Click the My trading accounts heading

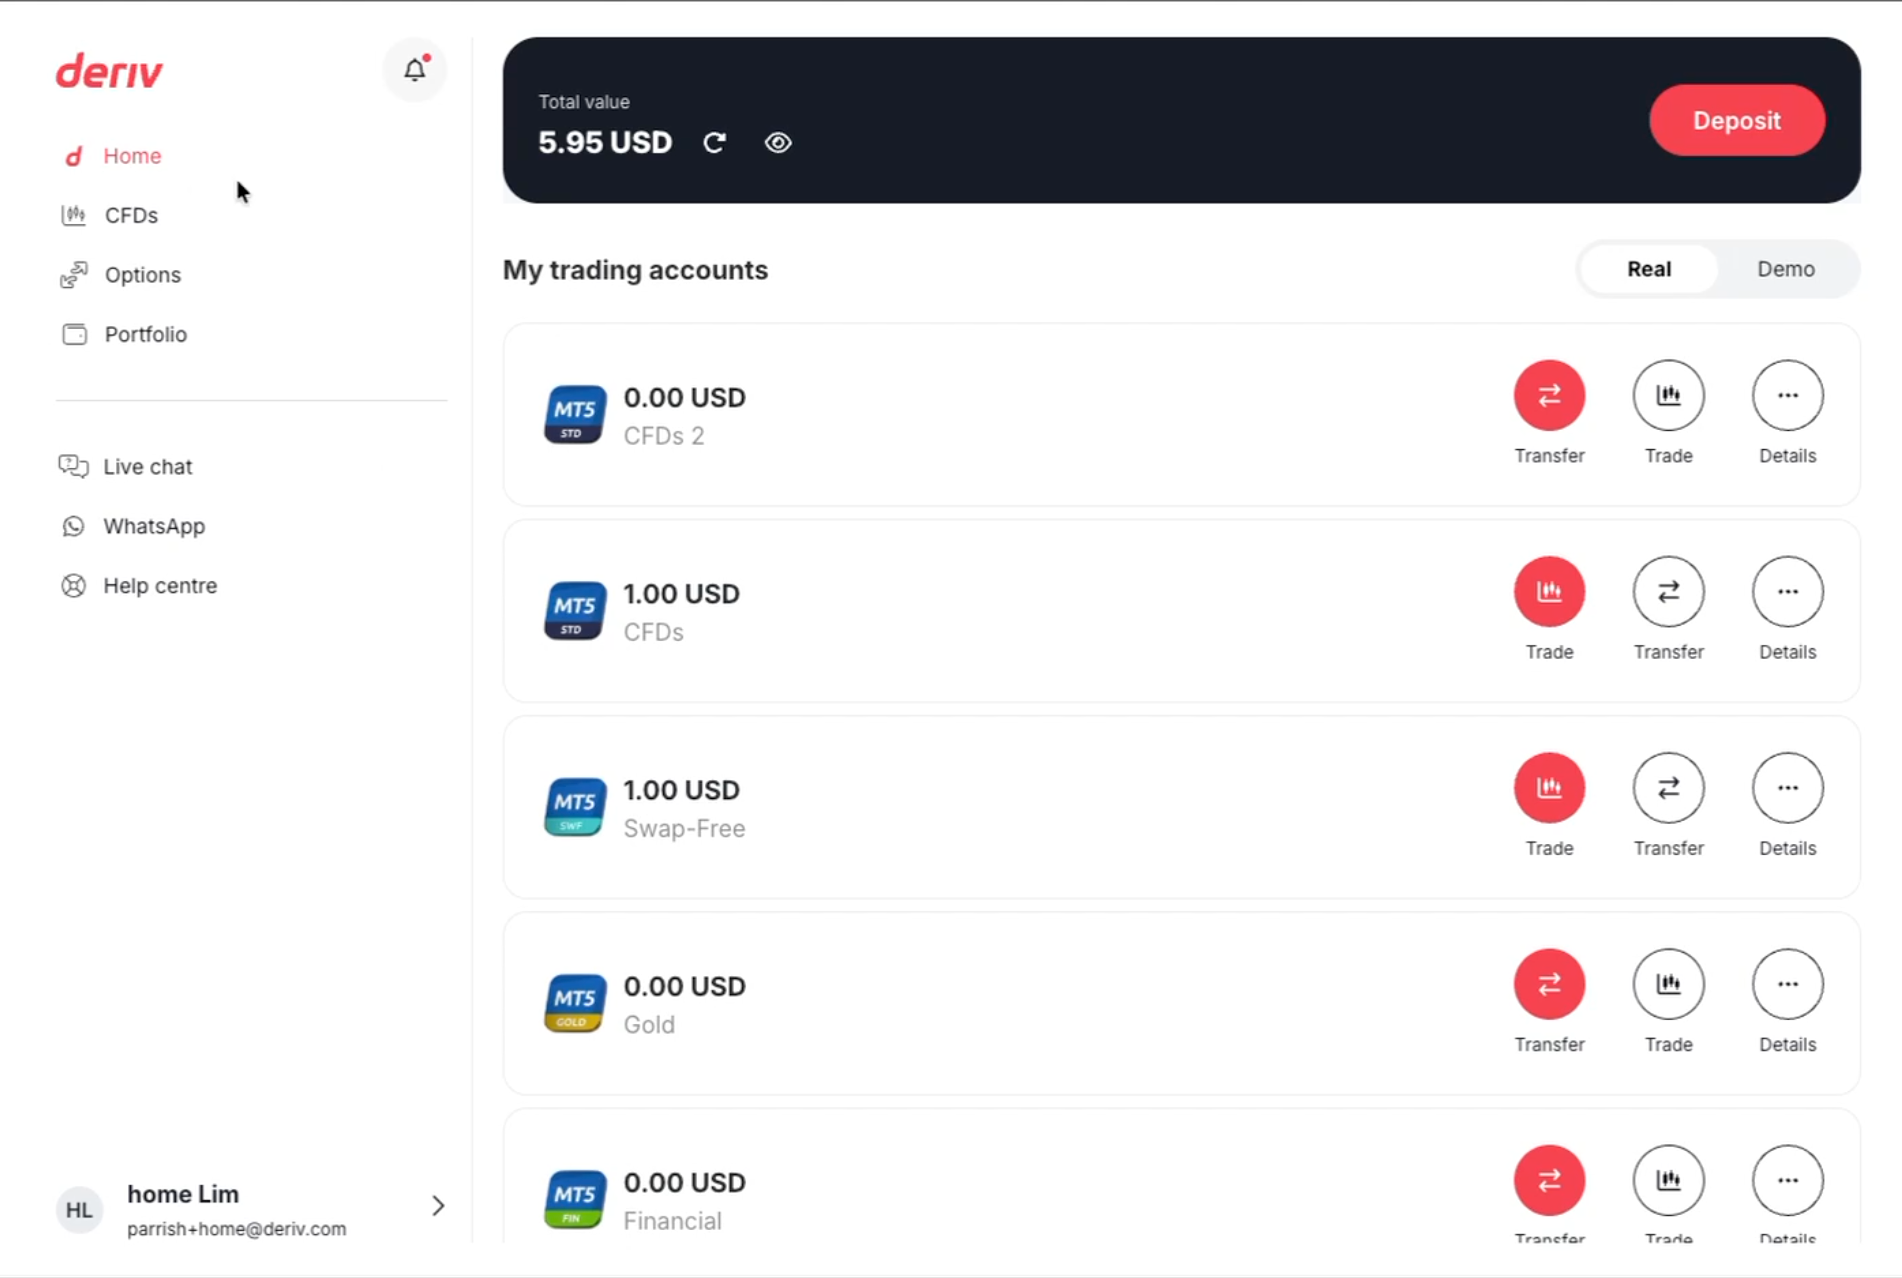[635, 270]
